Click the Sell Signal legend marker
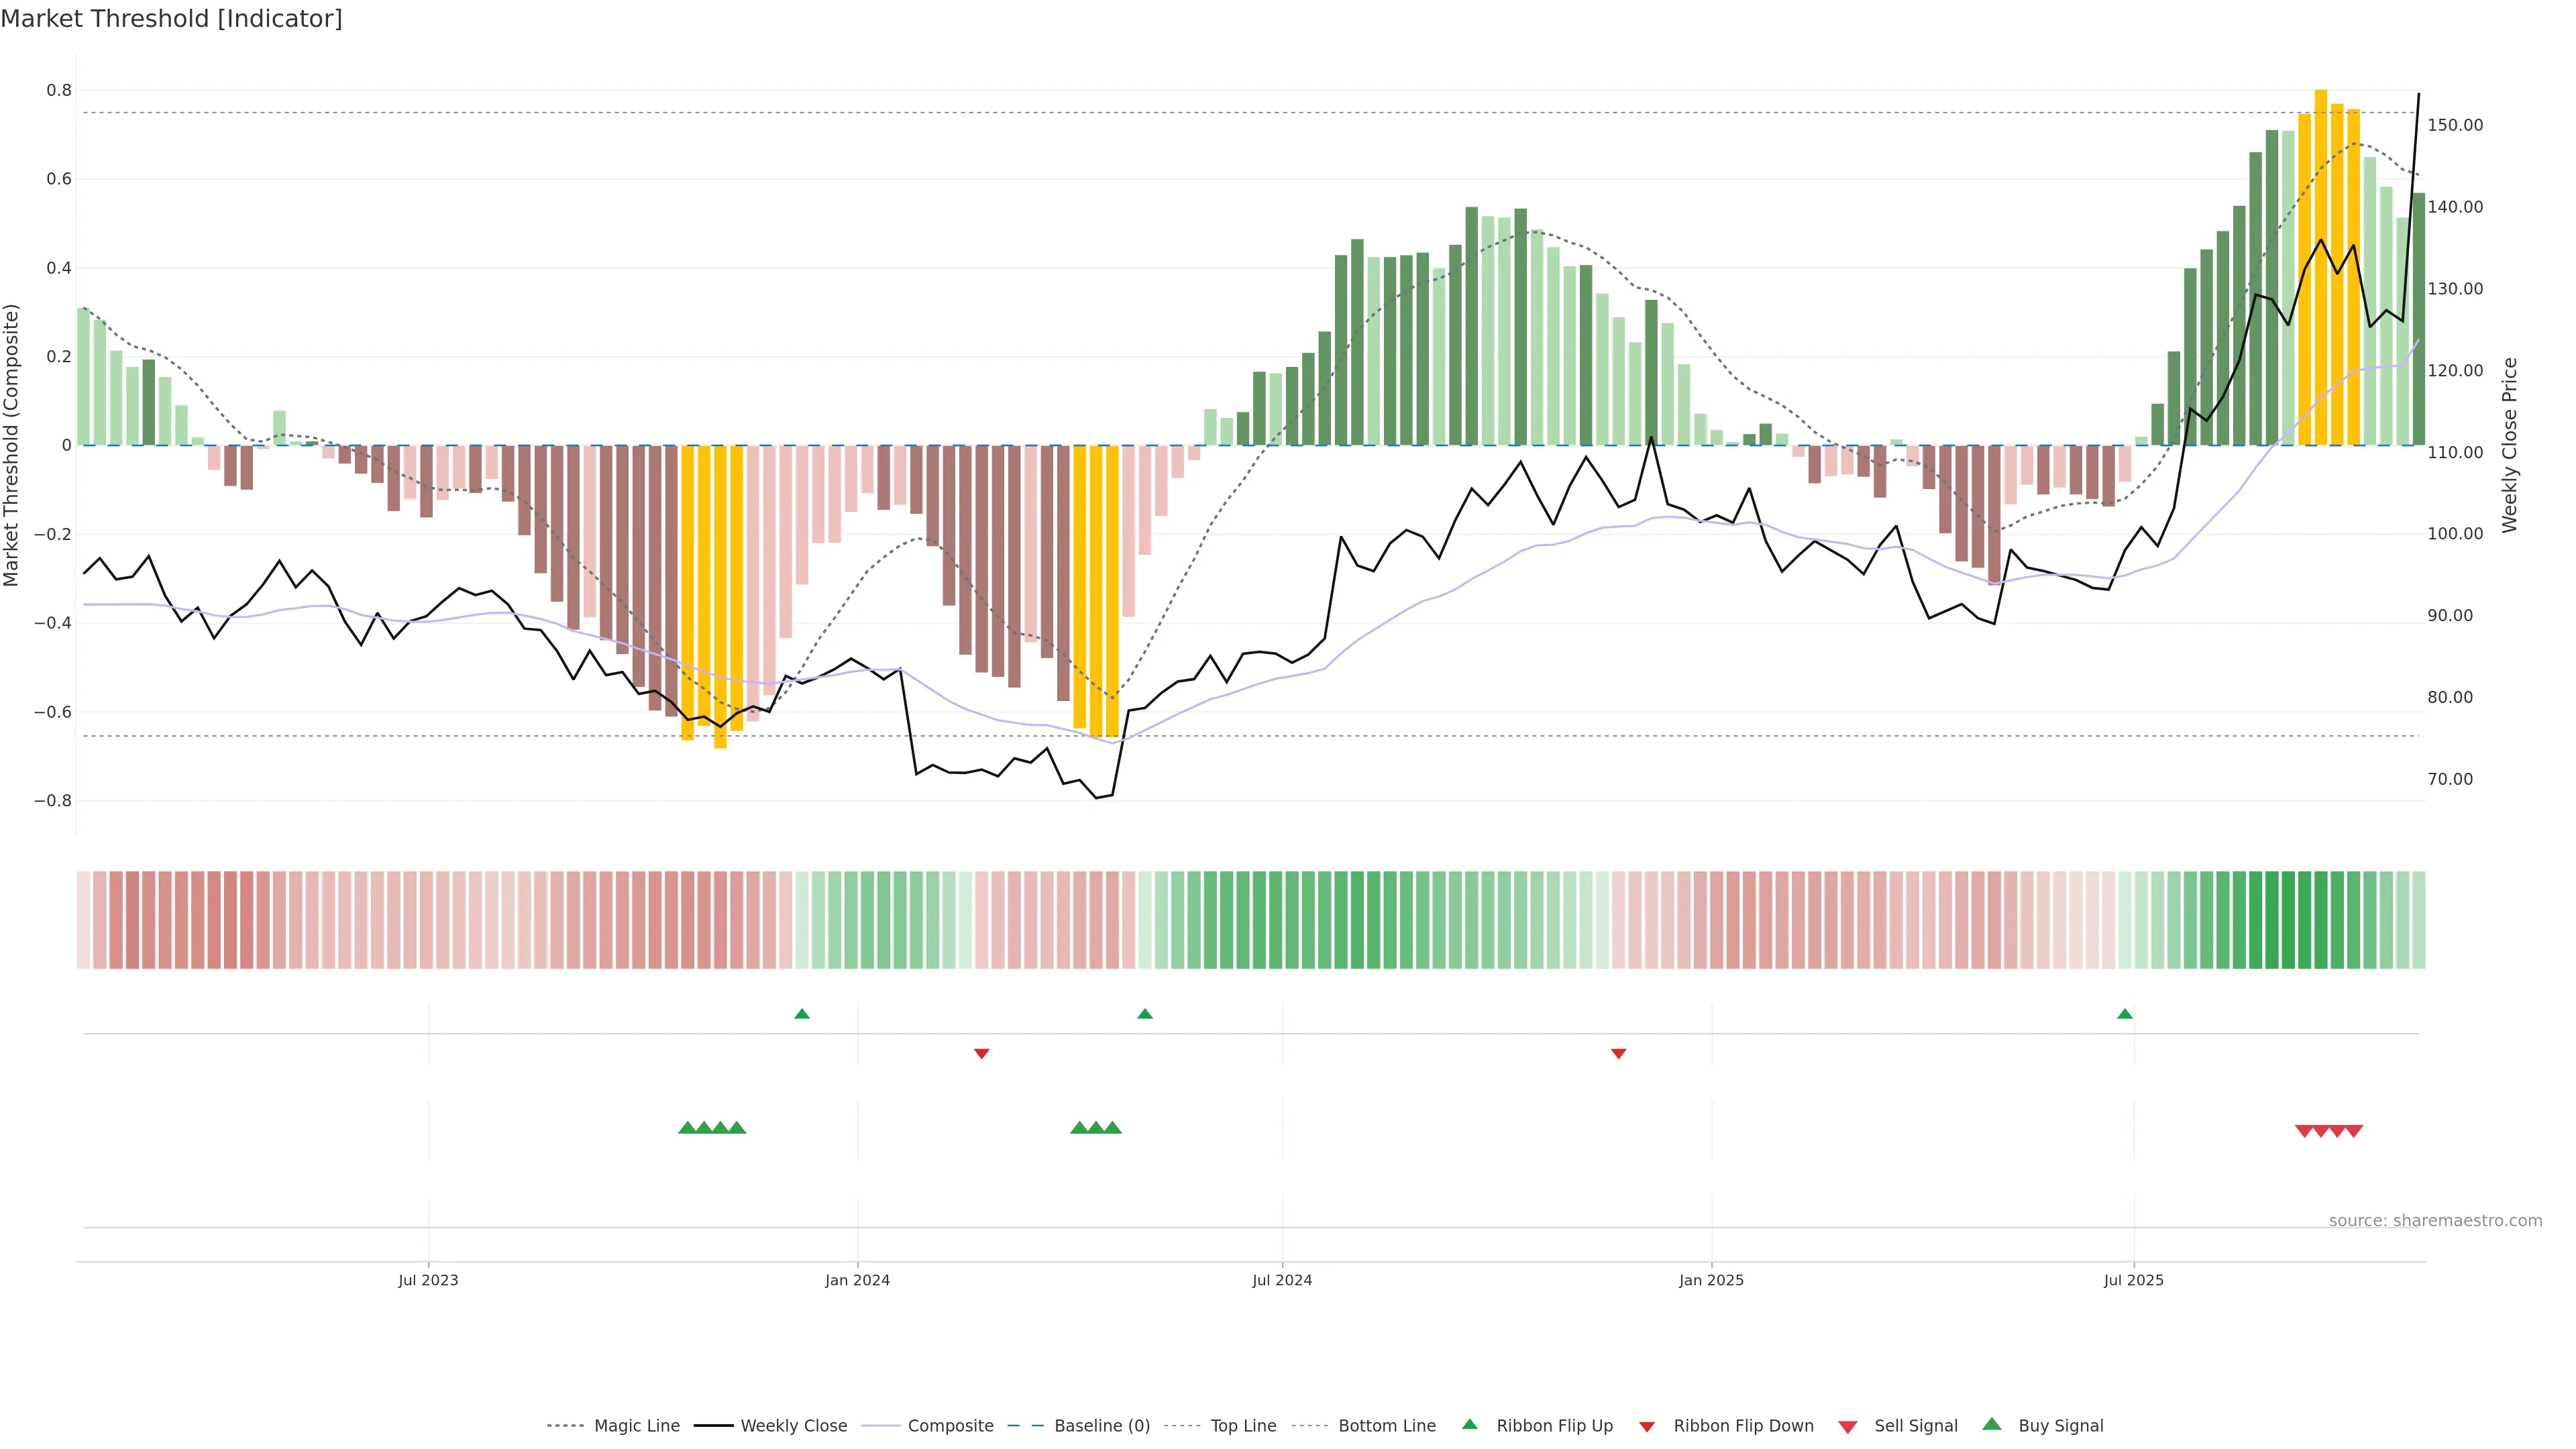Image resolution: width=2576 pixels, height=1449 pixels. coord(1848,1426)
